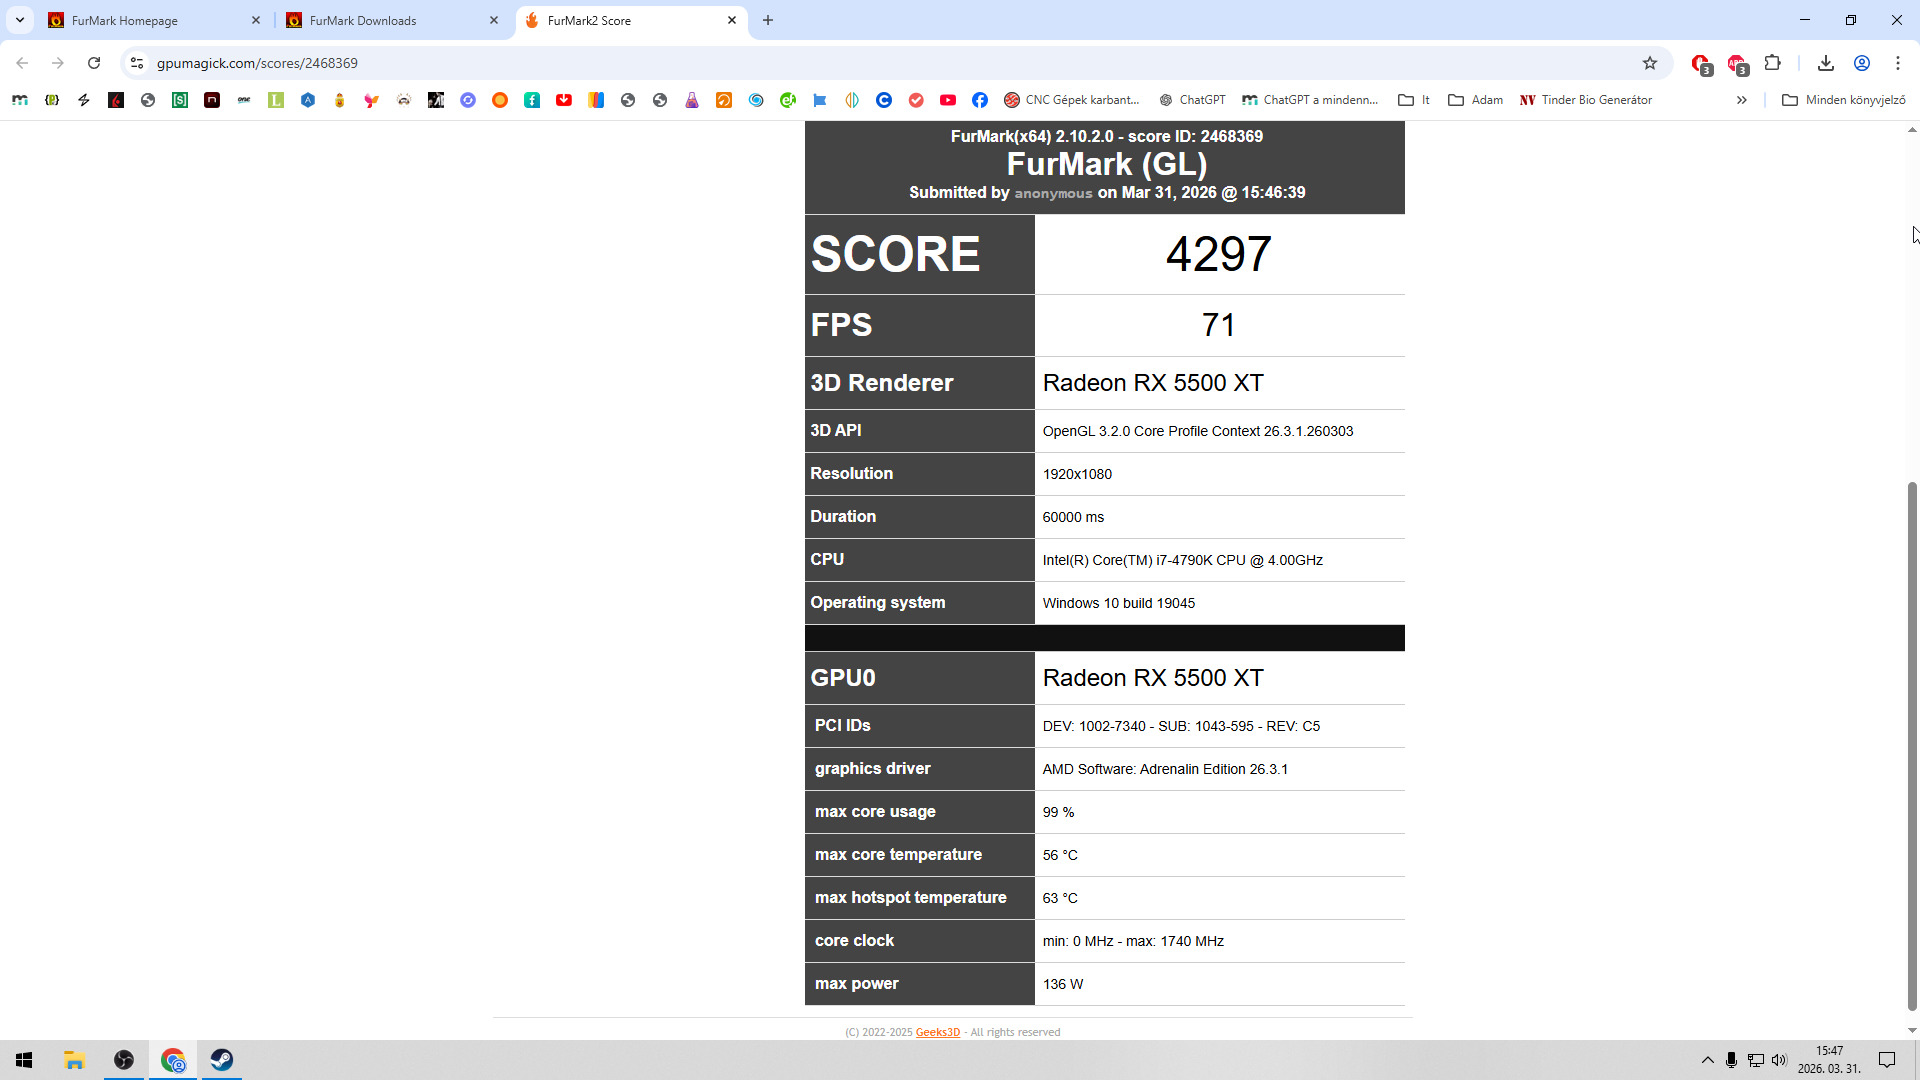Open ChatGPT bookmark

tap(1193, 100)
